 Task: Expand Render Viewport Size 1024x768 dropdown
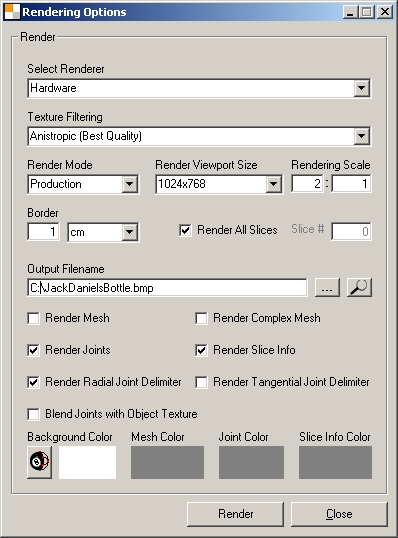click(273, 184)
